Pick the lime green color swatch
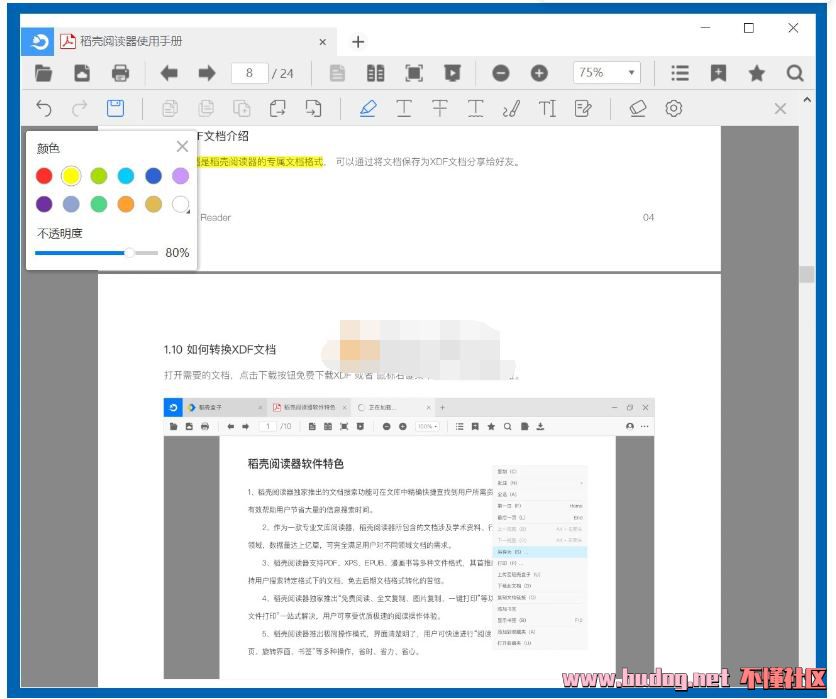Screen dimensions: 836x699 pyautogui.click(x=99, y=175)
